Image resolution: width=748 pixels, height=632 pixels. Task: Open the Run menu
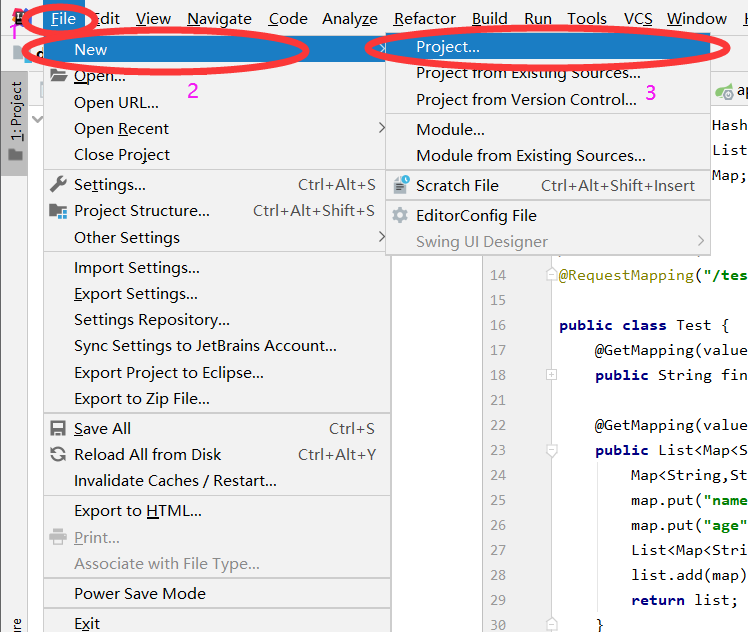pos(538,19)
